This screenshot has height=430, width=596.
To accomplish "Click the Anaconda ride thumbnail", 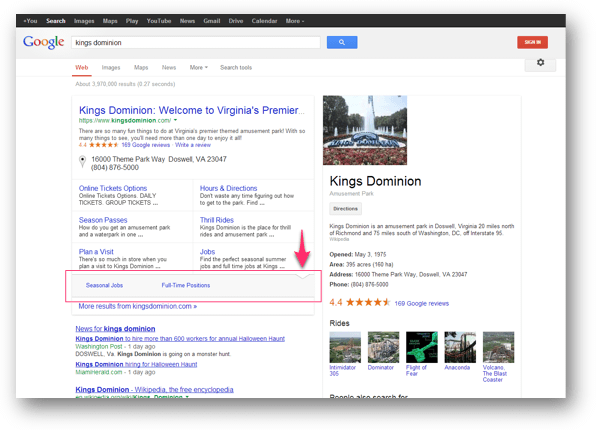I will [460, 347].
